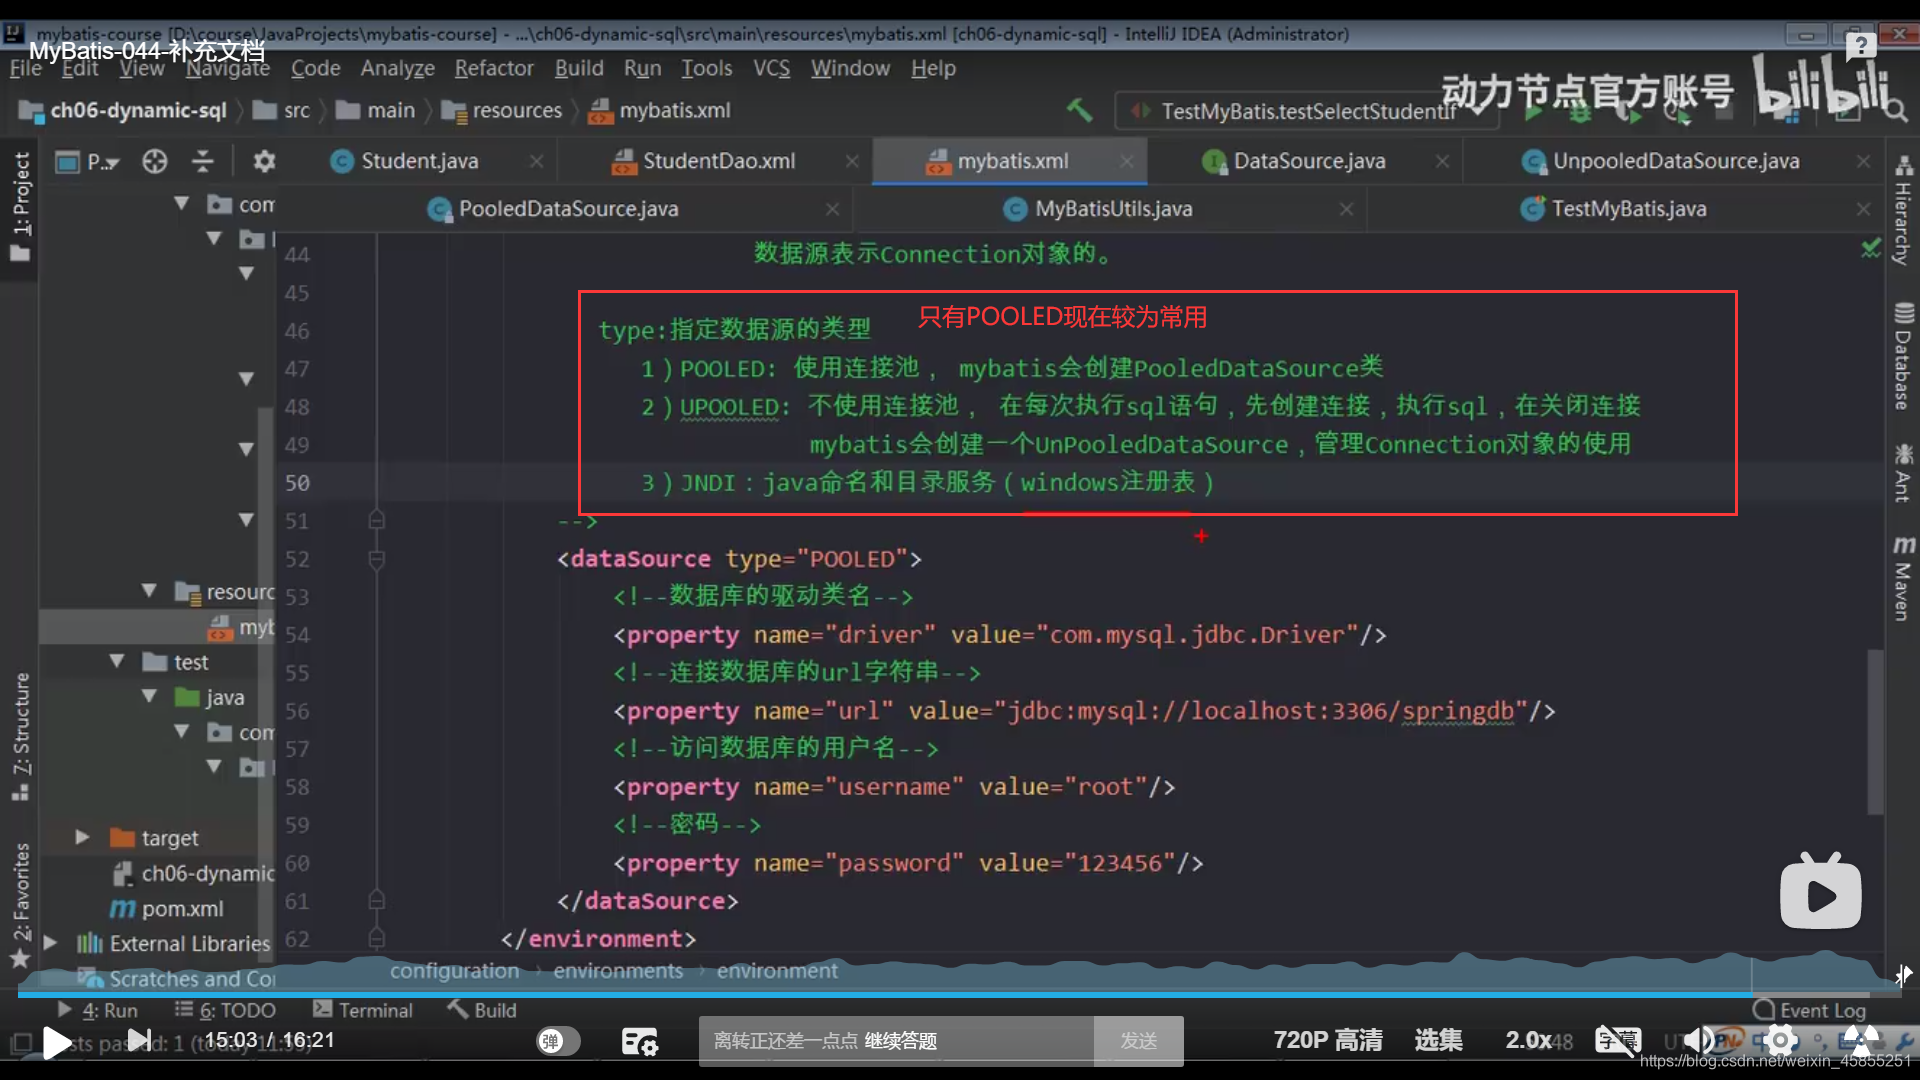Fold the closing tag marker at line 61
Screen dimensions: 1920x1080
(x=376, y=901)
